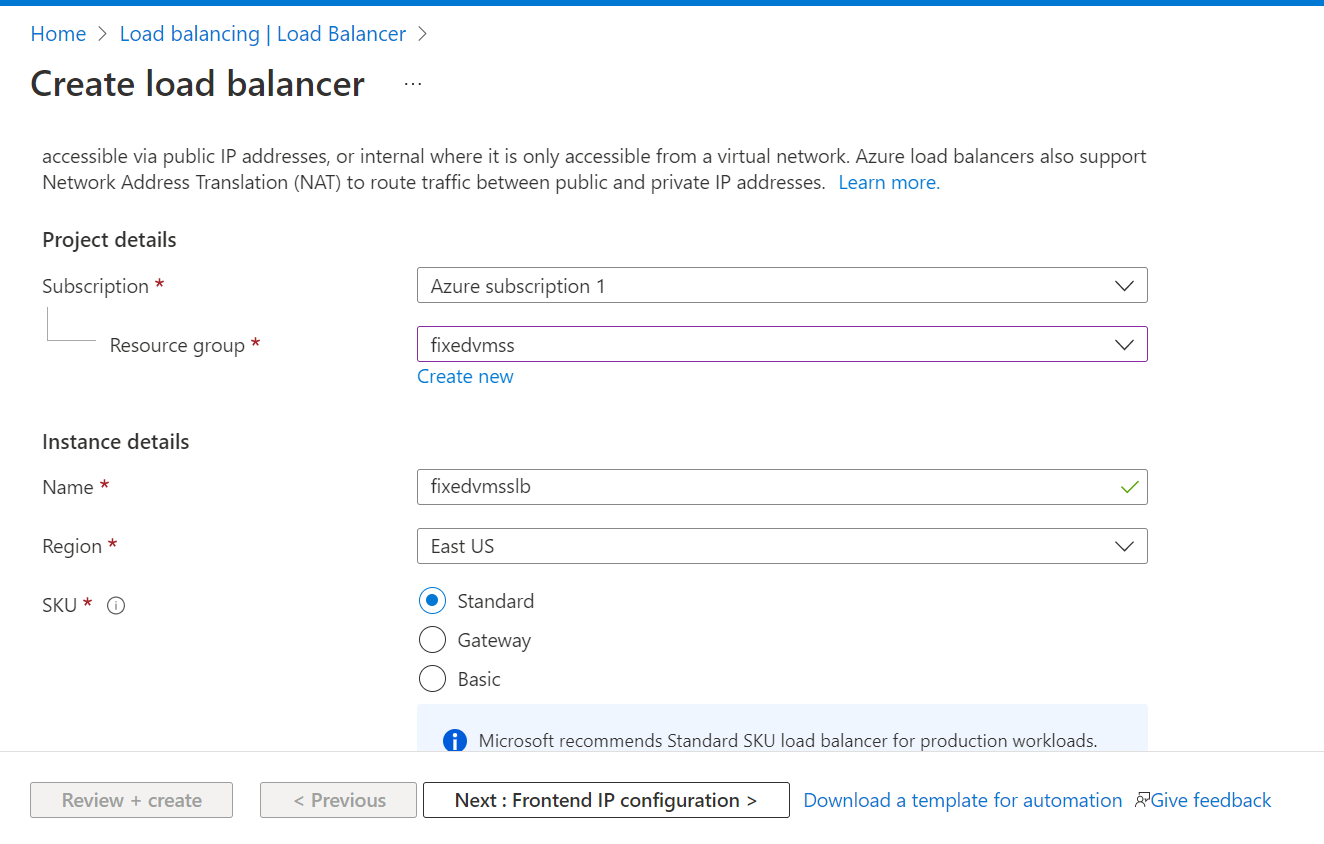Click the blue info icon in recommendation banner
Viewport: 1324px width, 844px height.
coord(455,741)
